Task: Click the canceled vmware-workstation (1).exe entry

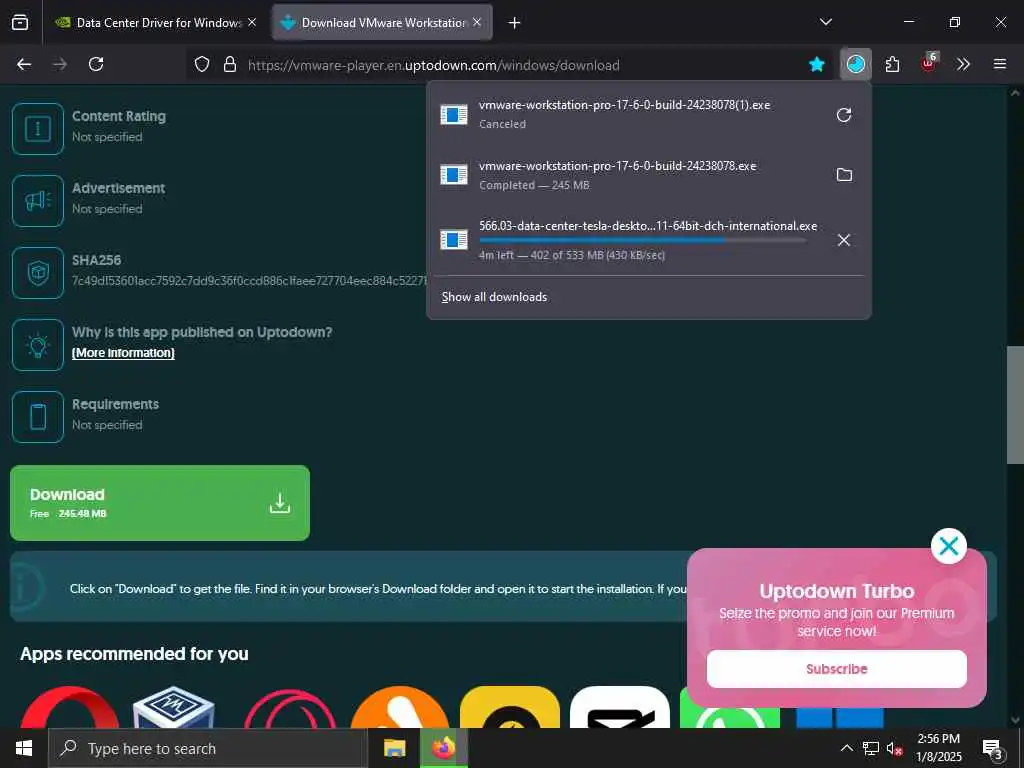Action: click(627, 115)
